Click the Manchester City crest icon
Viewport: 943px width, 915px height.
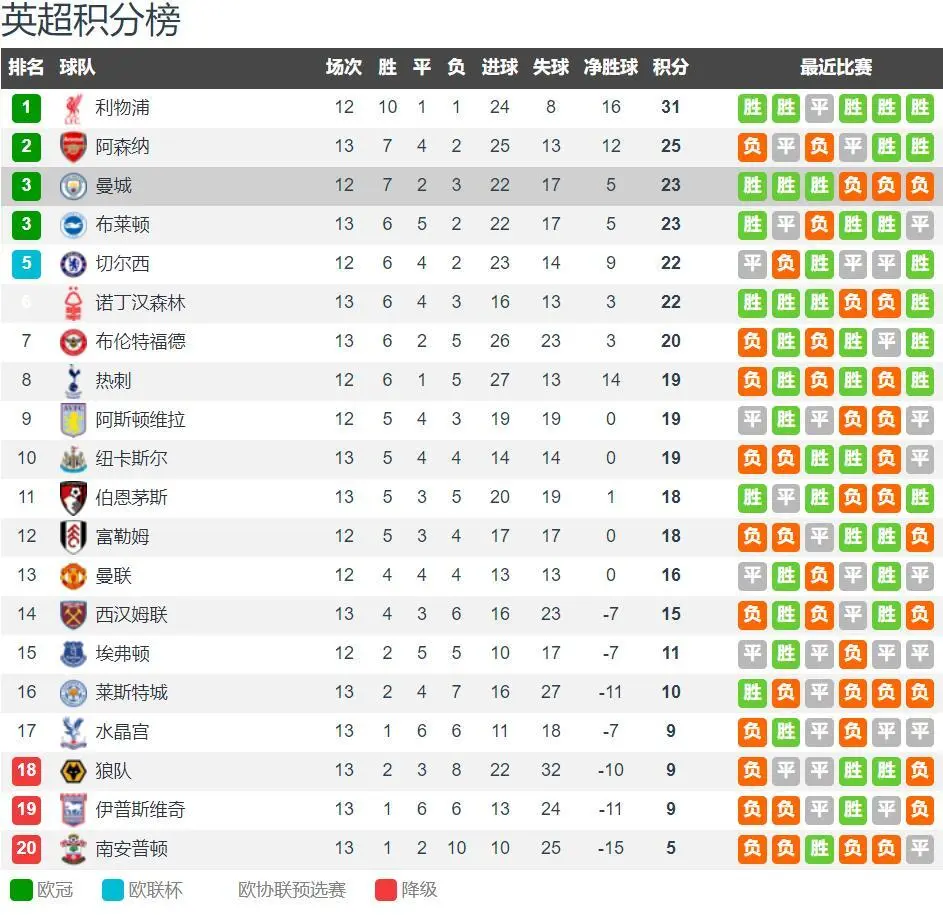[x=73, y=186]
